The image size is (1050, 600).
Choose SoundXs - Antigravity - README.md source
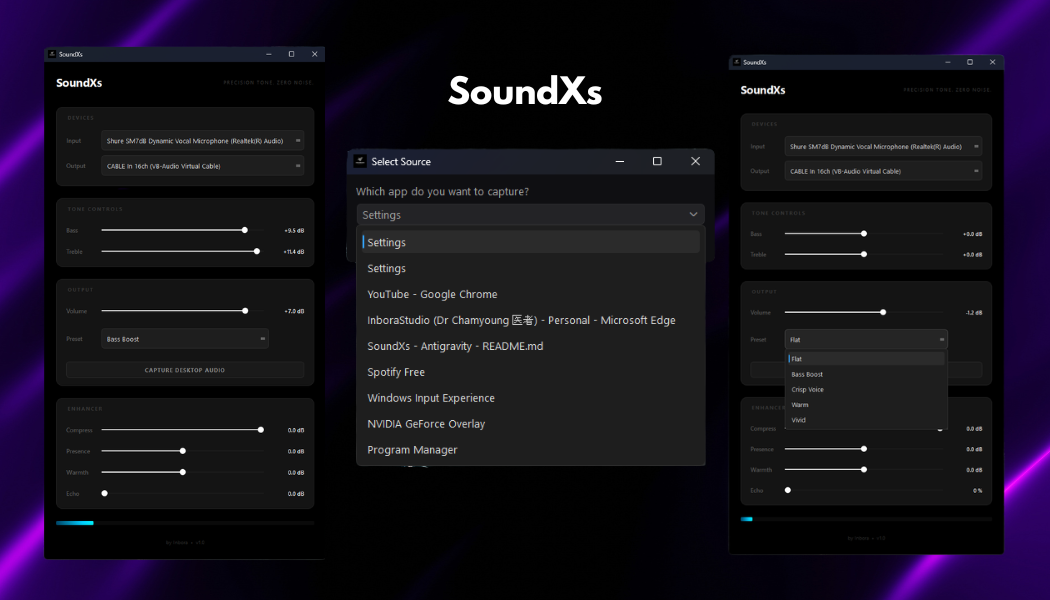coord(530,346)
